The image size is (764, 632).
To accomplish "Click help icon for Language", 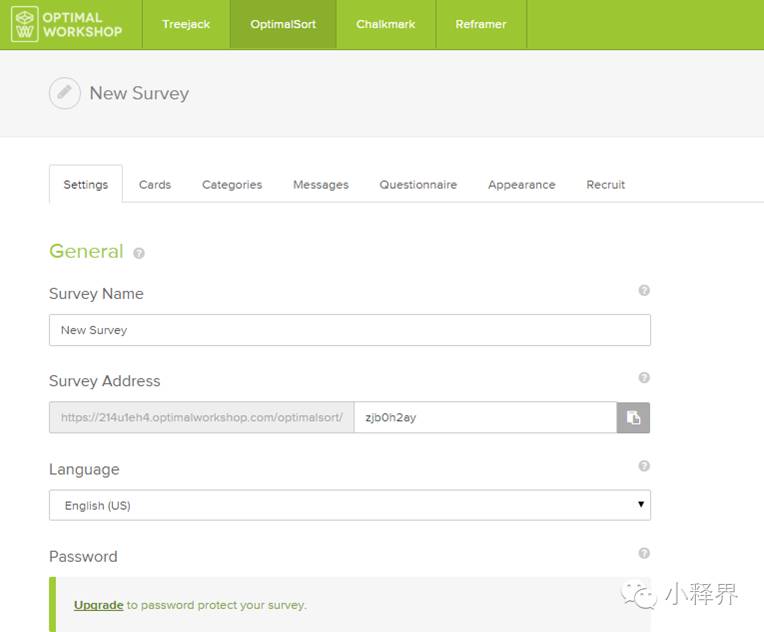I will point(644,466).
